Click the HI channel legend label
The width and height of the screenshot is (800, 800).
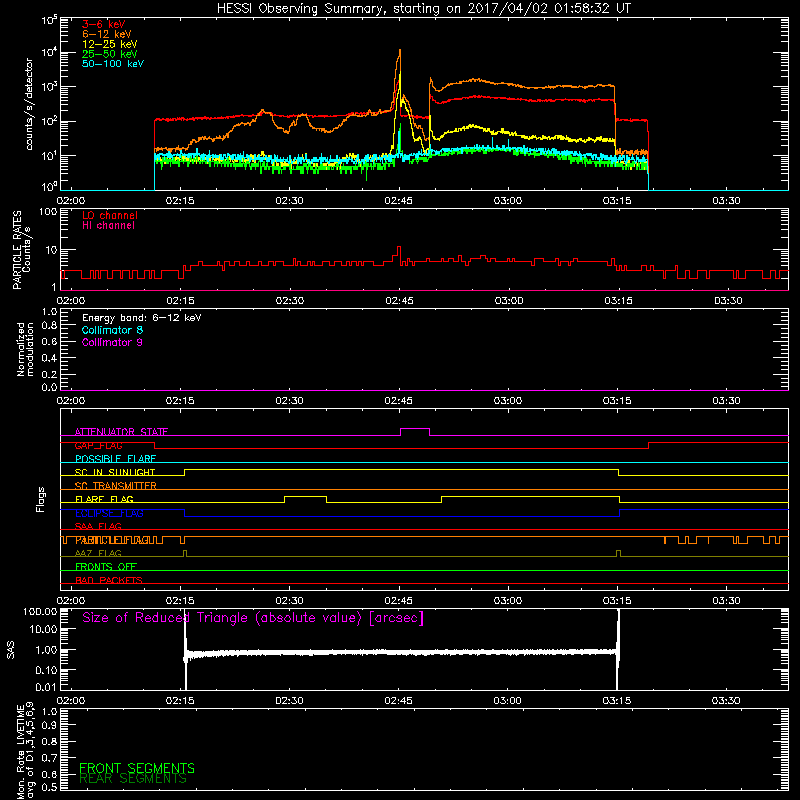point(108,226)
